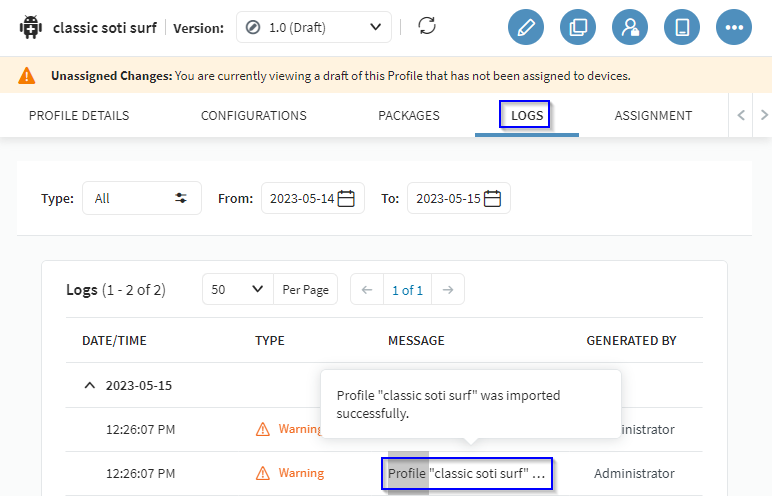772x496 pixels.
Task: Click the clone profile icon
Action: pos(577,27)
